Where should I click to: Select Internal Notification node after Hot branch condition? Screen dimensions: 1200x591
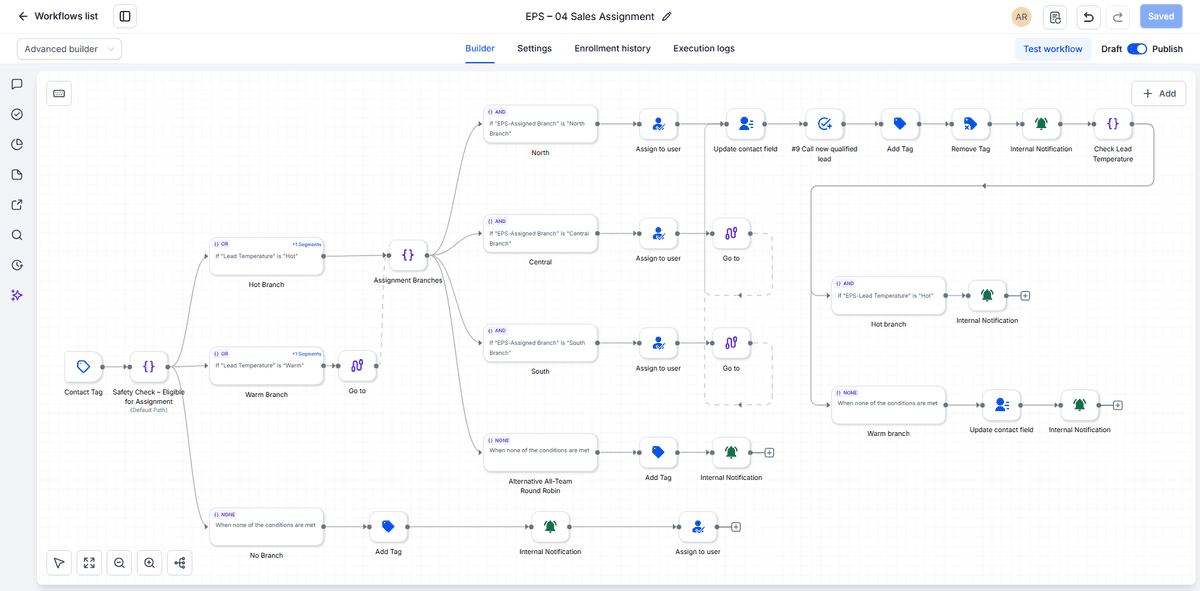pyautogui.click(x=987, y=296)
